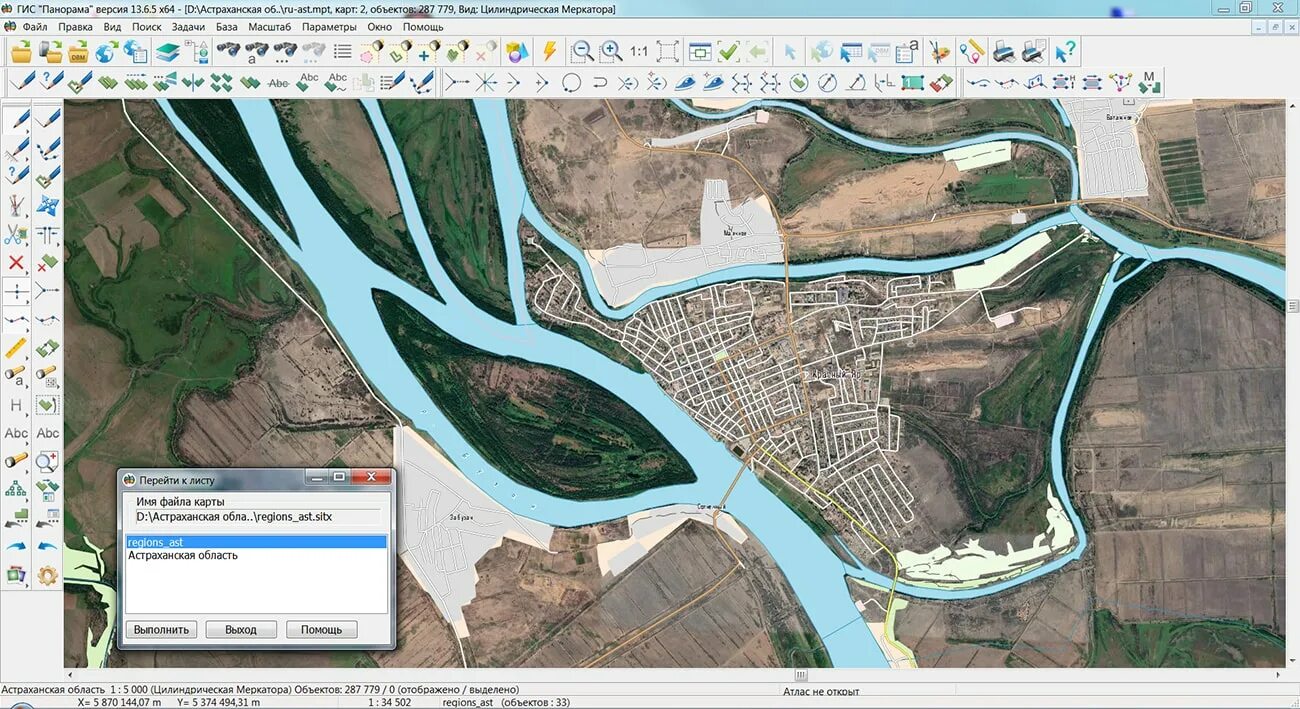The width and height of the screenshot is (1300, 709).
Task: Click the Выполнить button
Action: (x=161, y=629)
